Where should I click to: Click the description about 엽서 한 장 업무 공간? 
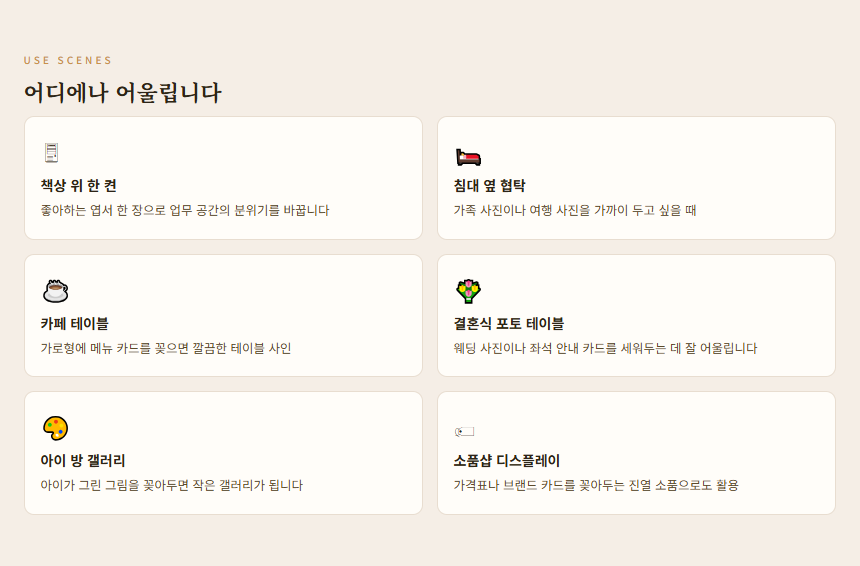point(185,211)
